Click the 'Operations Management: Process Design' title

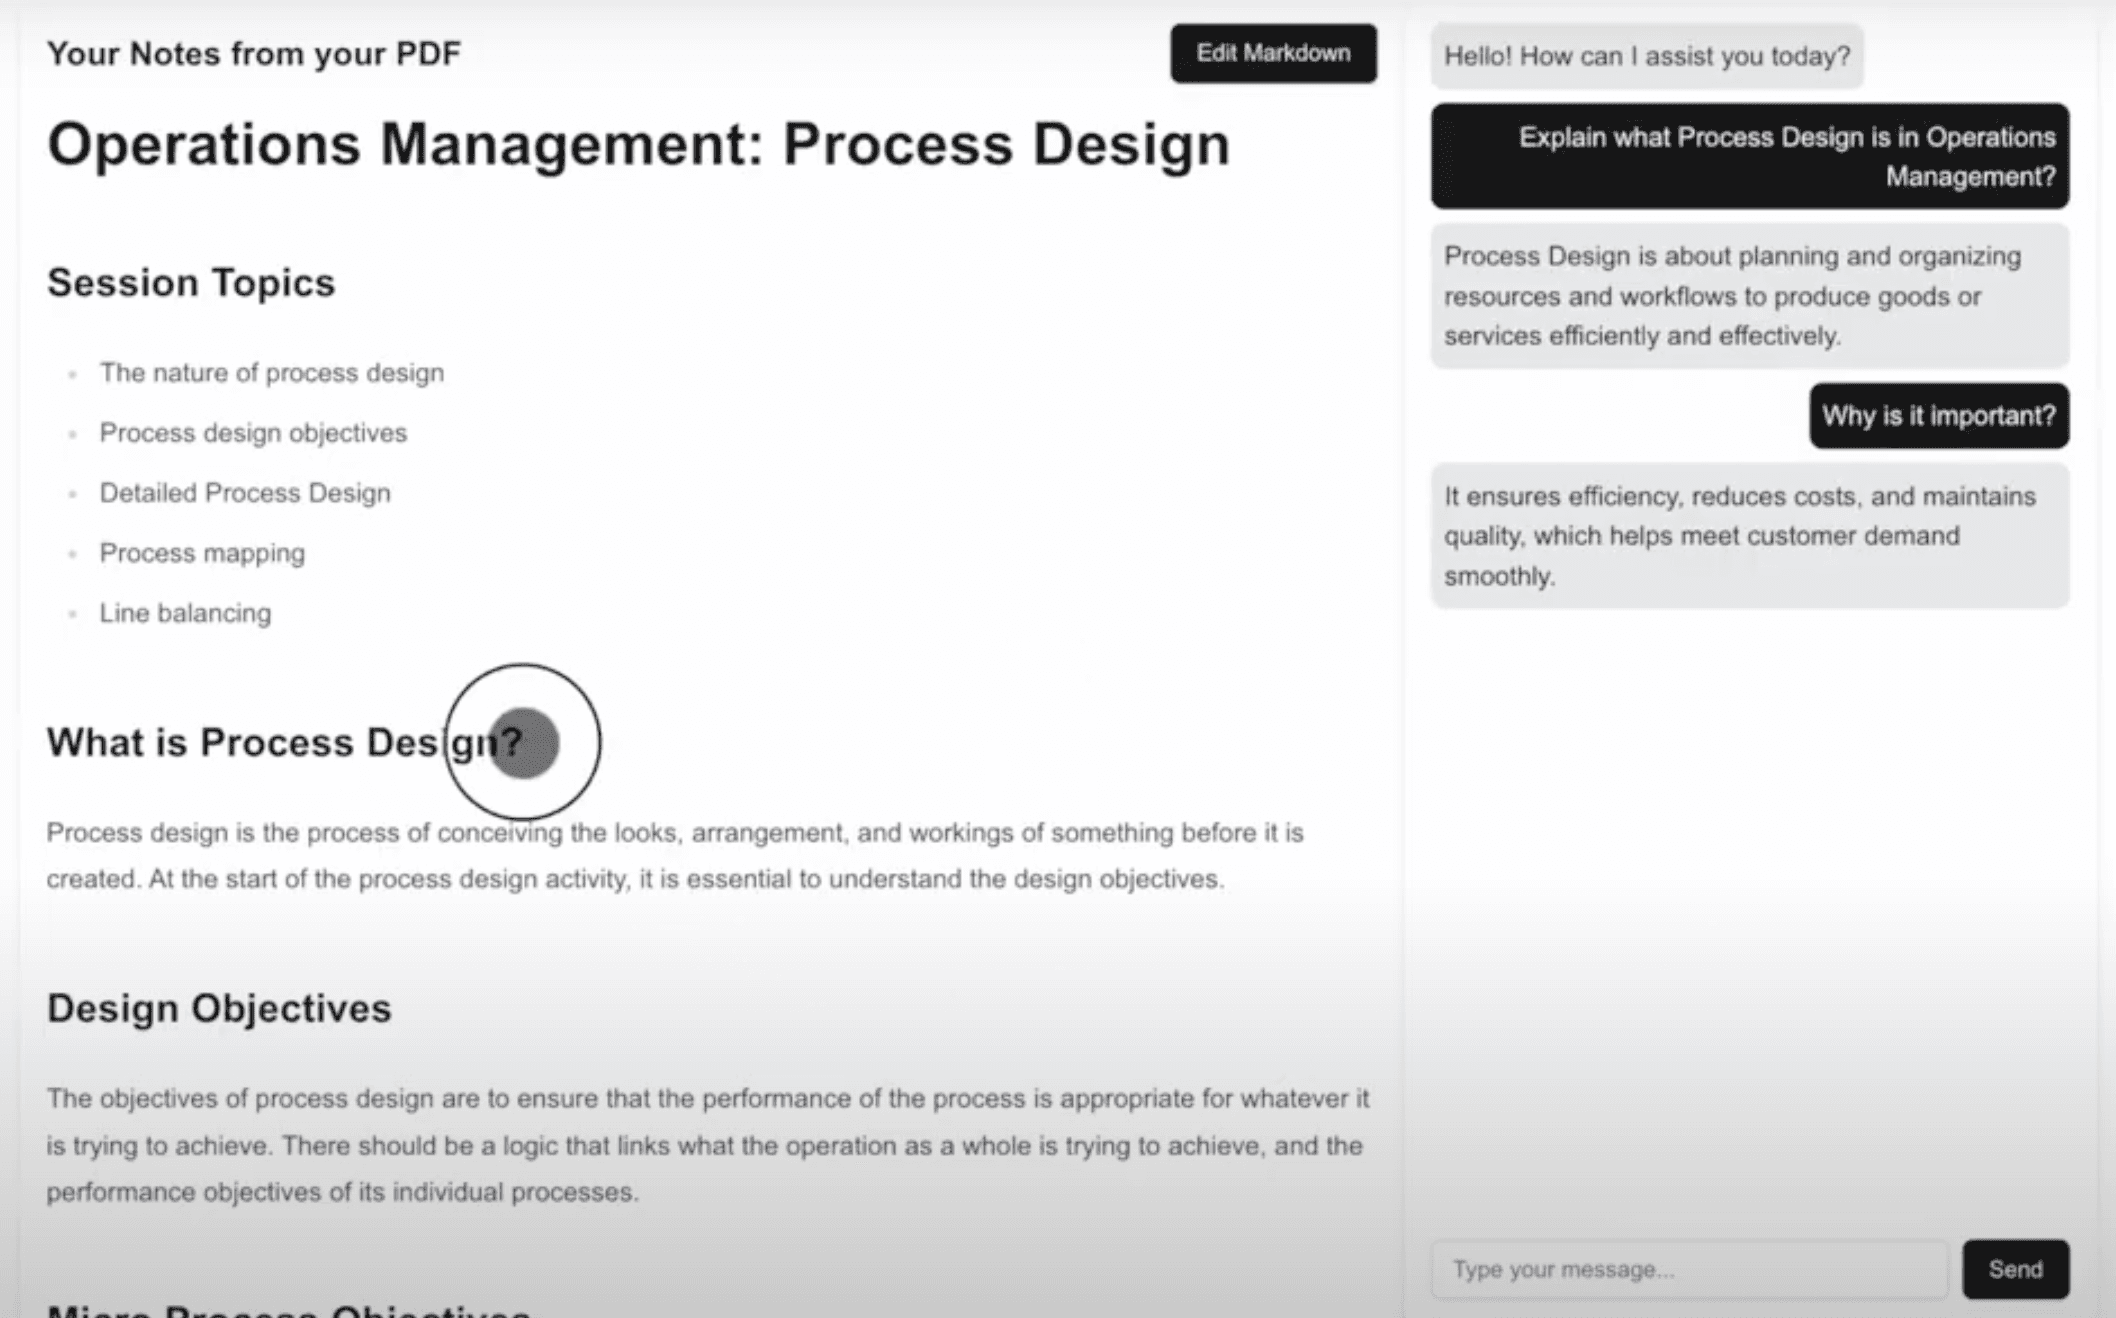click(638, 144)
